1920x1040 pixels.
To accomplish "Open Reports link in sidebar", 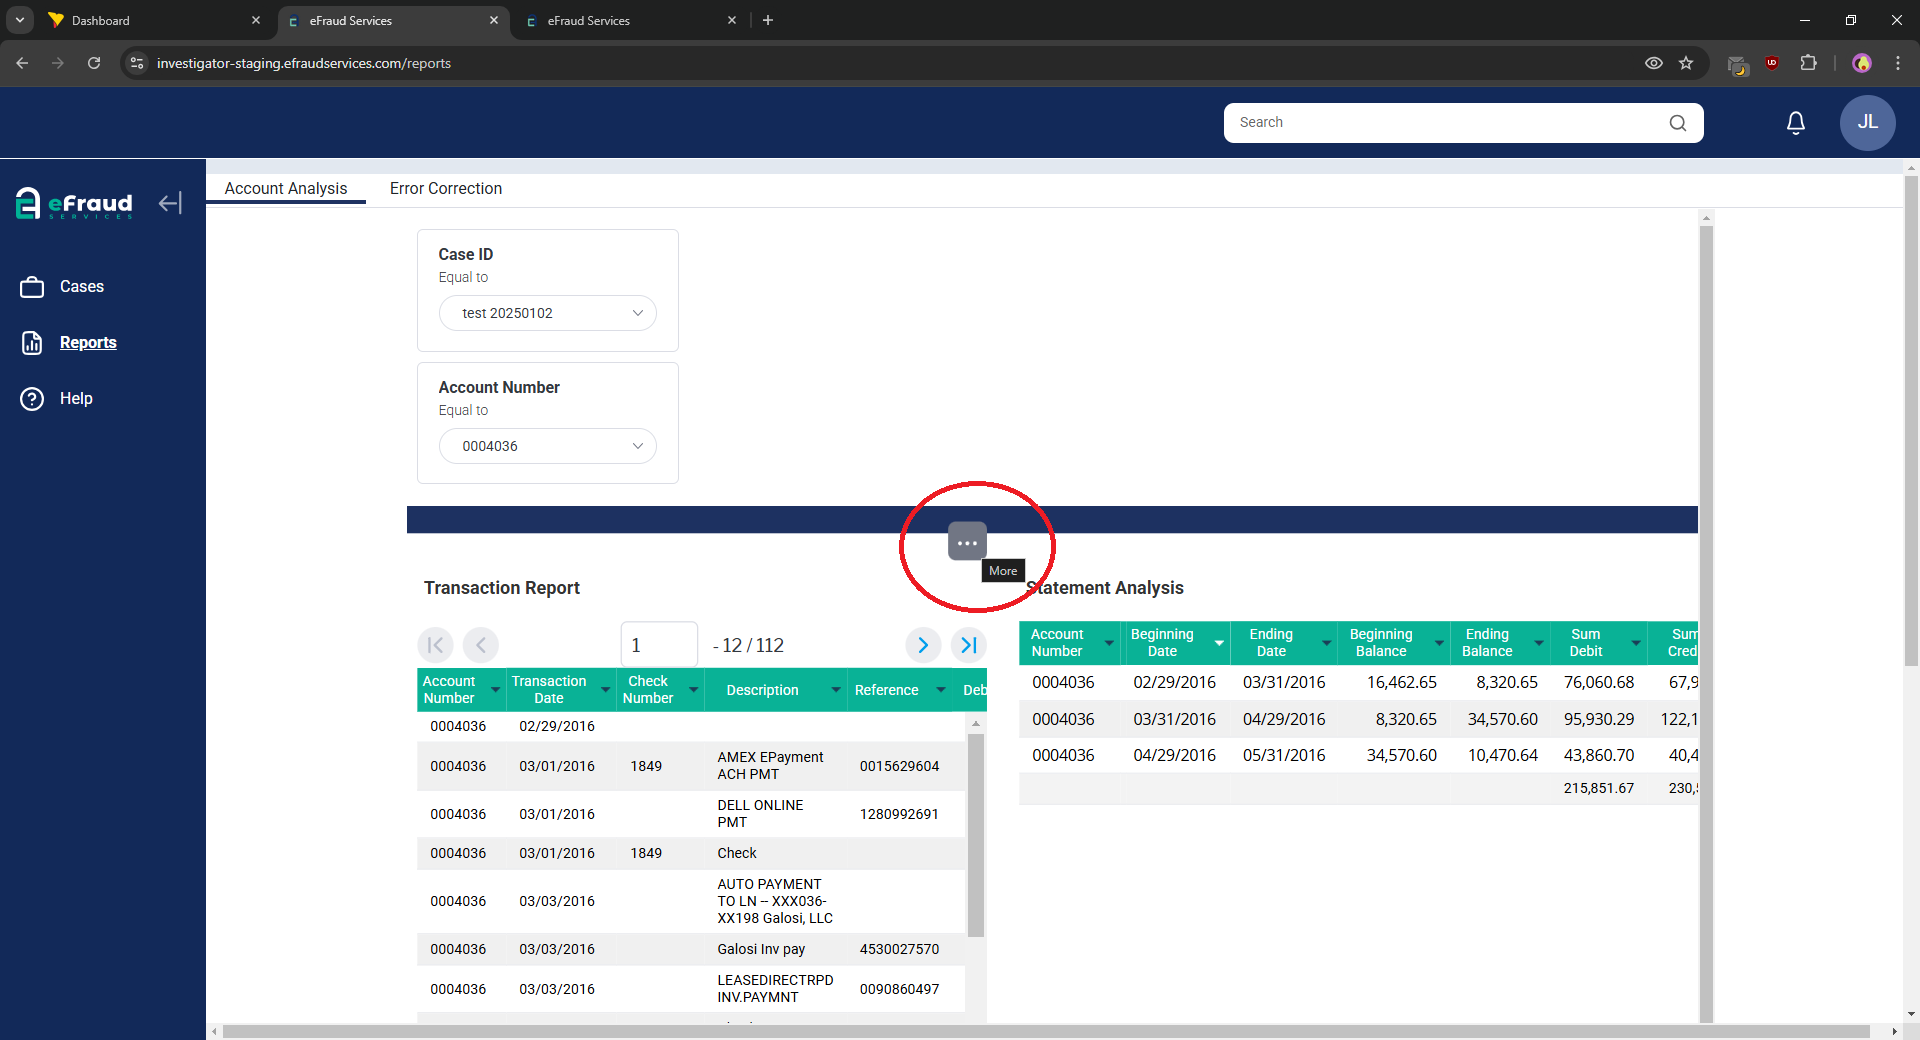I will (88, 343).
